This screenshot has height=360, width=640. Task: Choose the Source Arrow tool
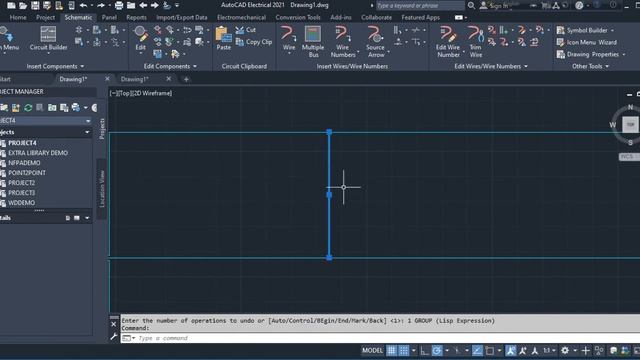[x=376, y=41]
